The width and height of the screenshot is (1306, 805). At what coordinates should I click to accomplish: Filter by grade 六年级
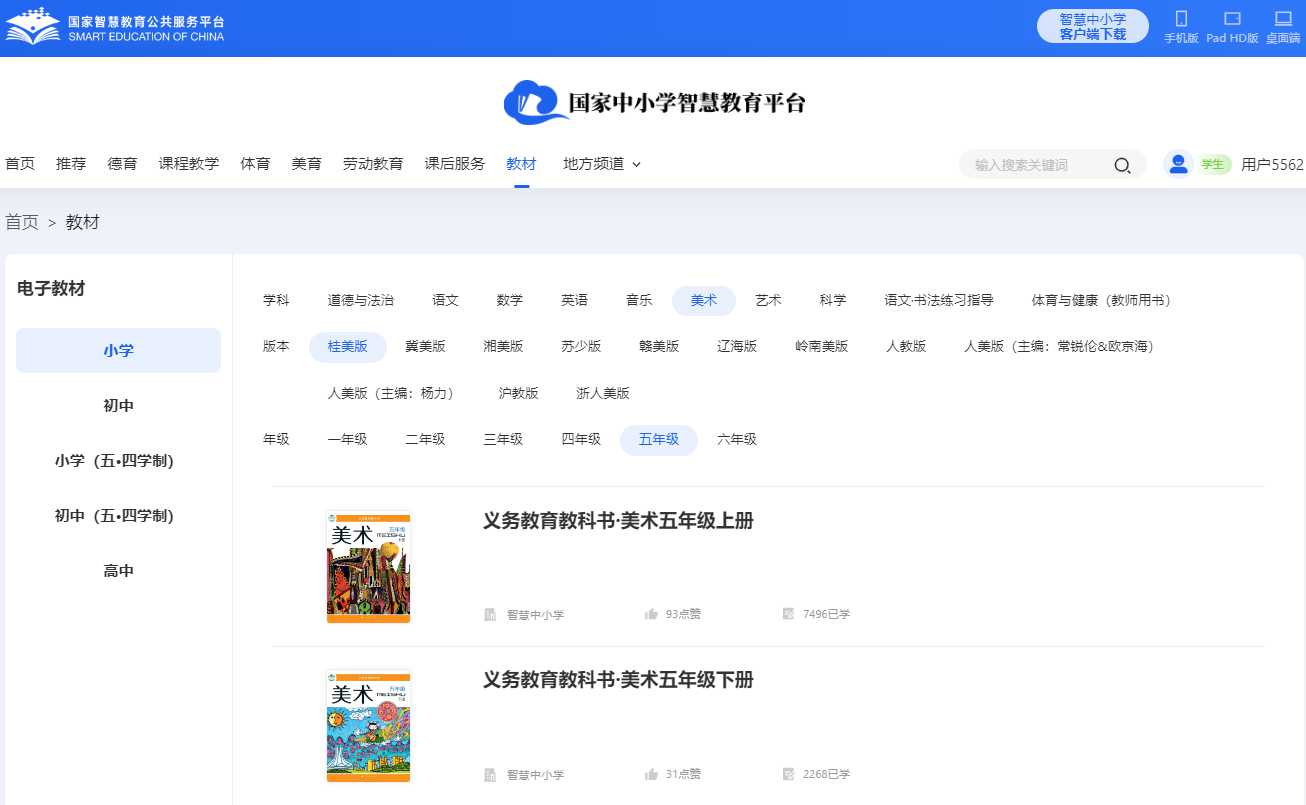pos(738,439)
